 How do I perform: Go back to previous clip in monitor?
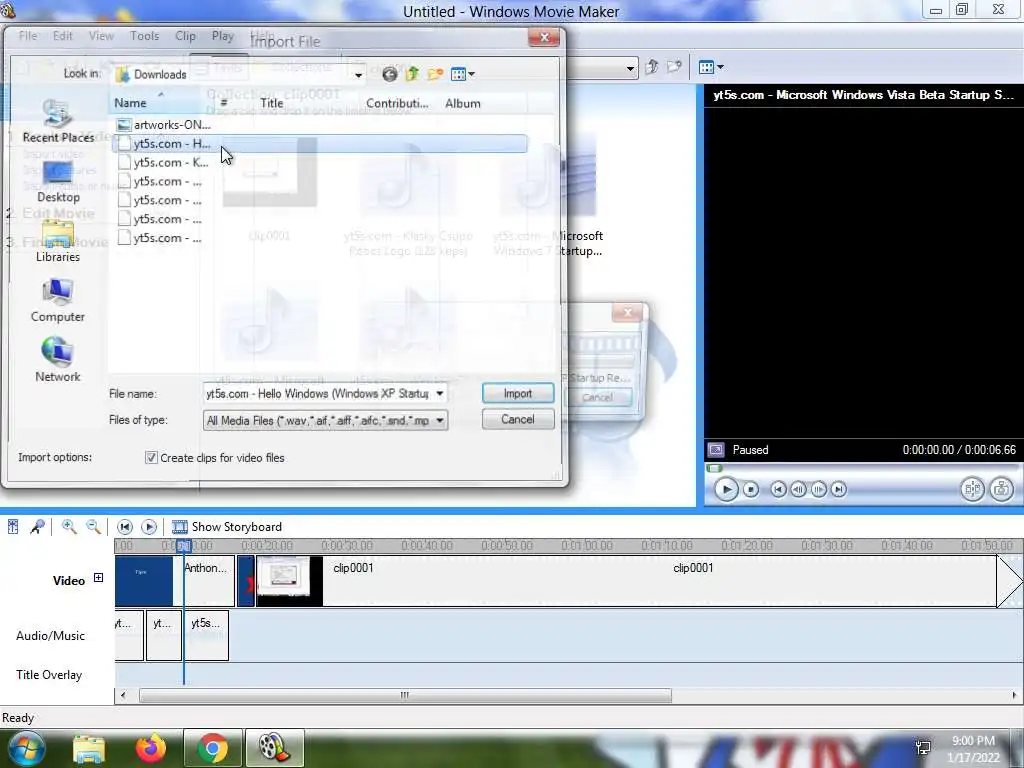point(778,489)
